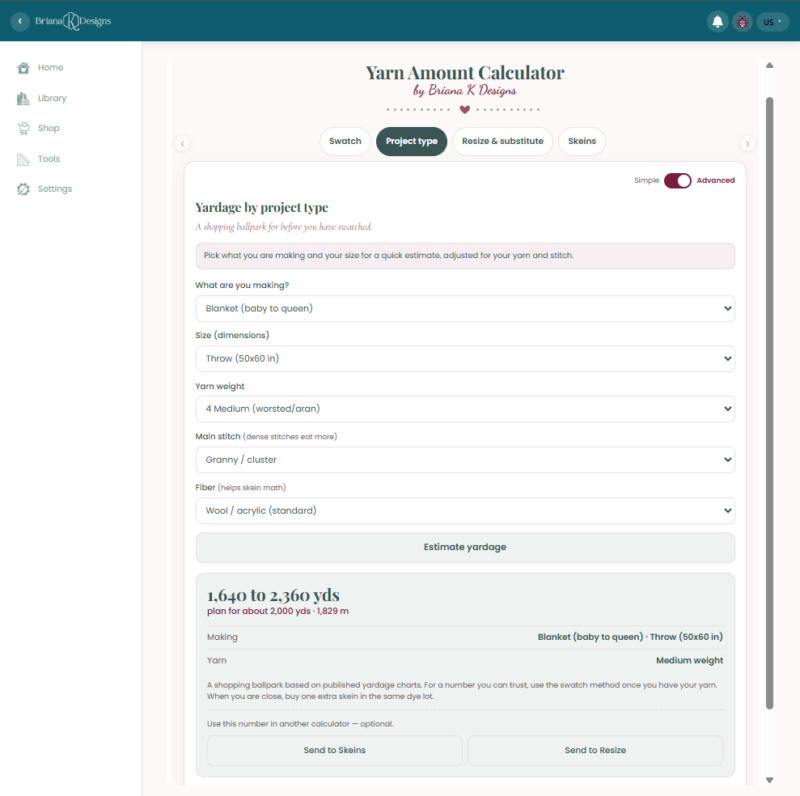Switch to Resize & substitute tab
Viewport: 800px width, 796px height.
[x=503, y=141]
